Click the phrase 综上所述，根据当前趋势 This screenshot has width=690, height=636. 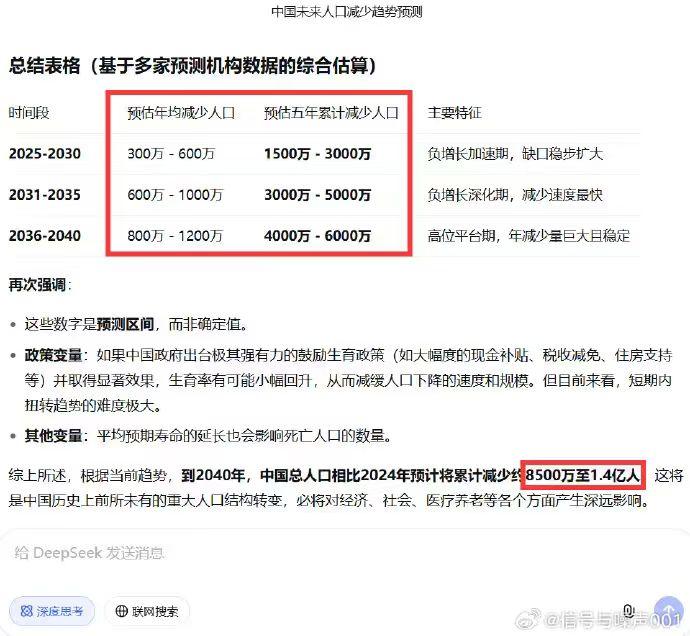pyautogui.click(x=88, y=475)
